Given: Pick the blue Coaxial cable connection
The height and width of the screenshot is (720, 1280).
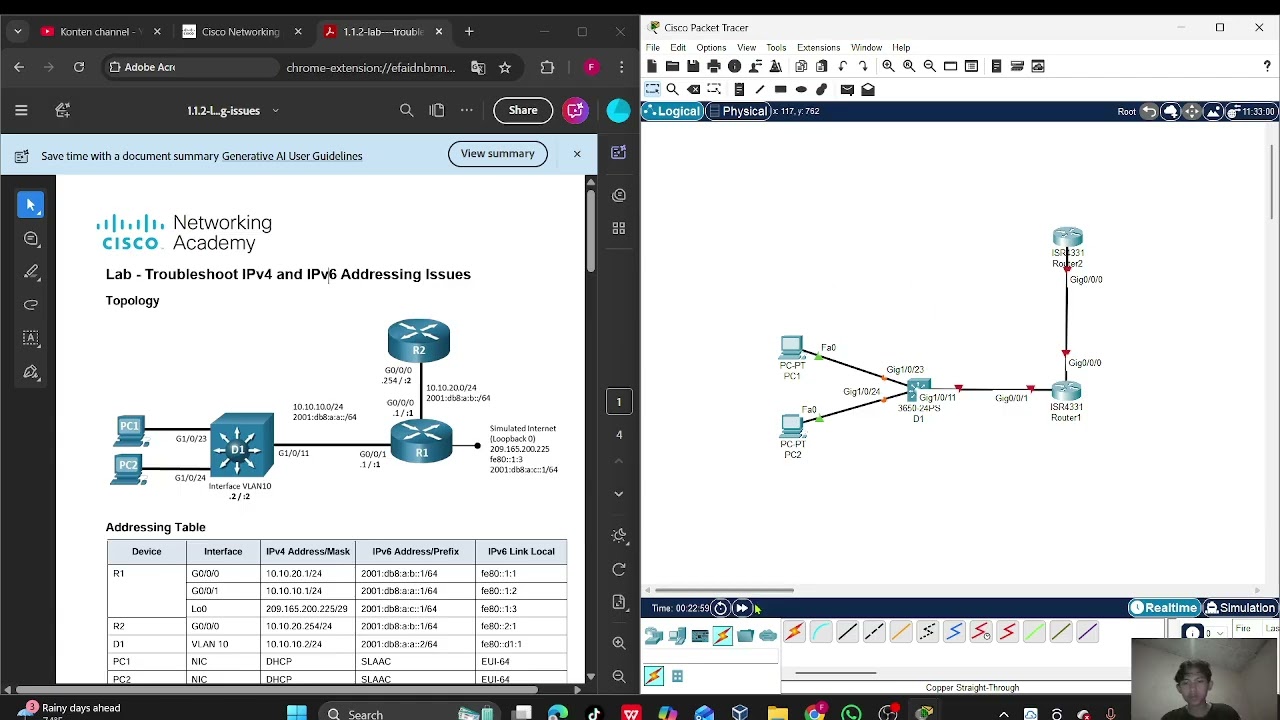Looking at the screenshot, I should [x=954, y=632].
